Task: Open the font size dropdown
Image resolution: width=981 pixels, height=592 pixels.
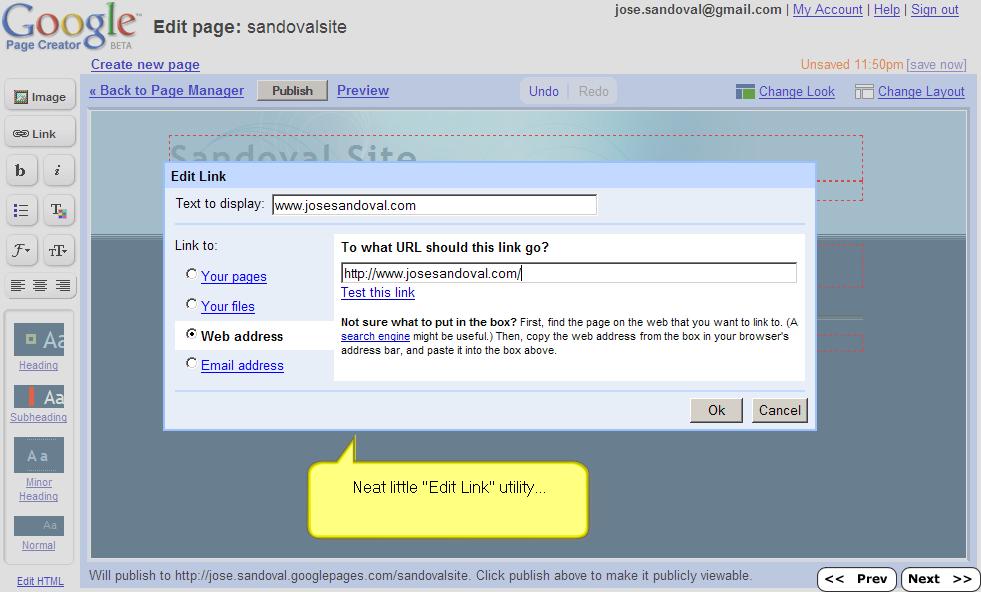Action: pyautogui.click(x=58, y=250)
